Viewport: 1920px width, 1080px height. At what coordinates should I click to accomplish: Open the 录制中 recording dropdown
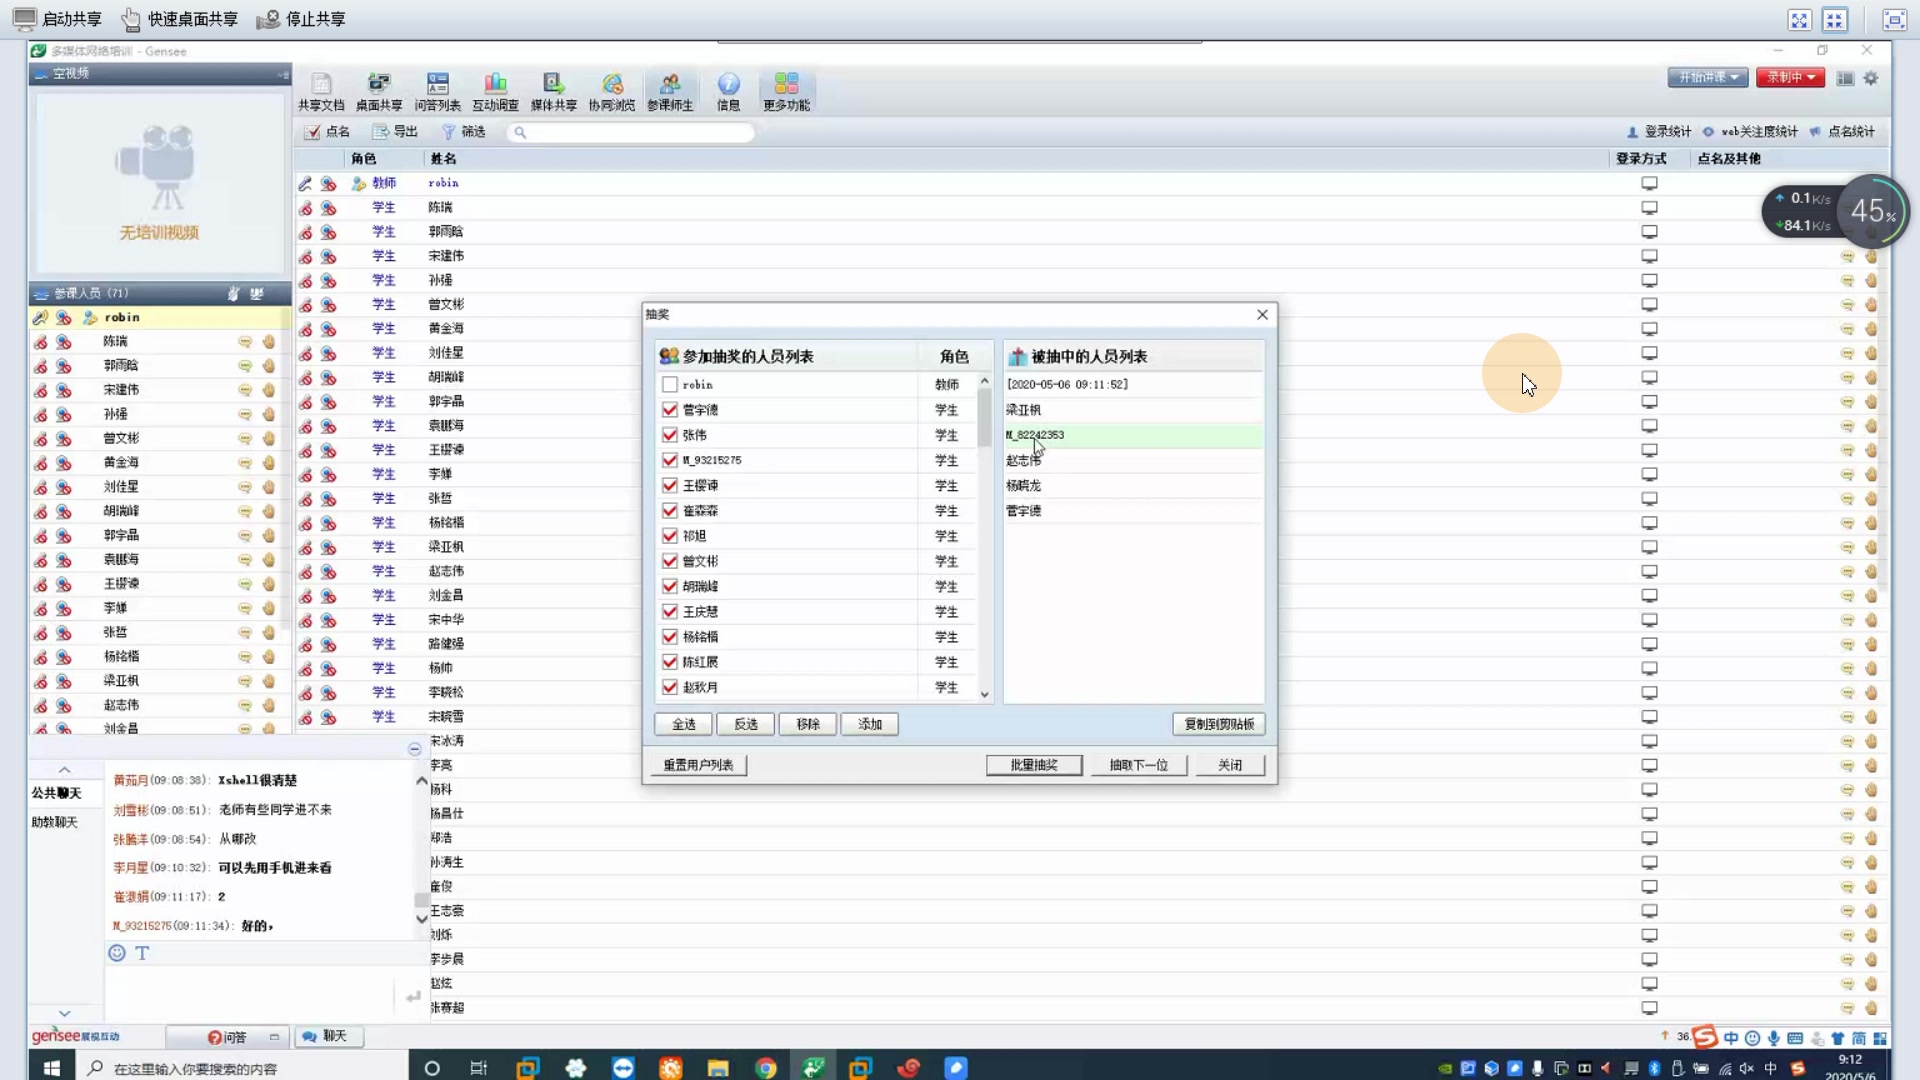tap(1790, 77)
